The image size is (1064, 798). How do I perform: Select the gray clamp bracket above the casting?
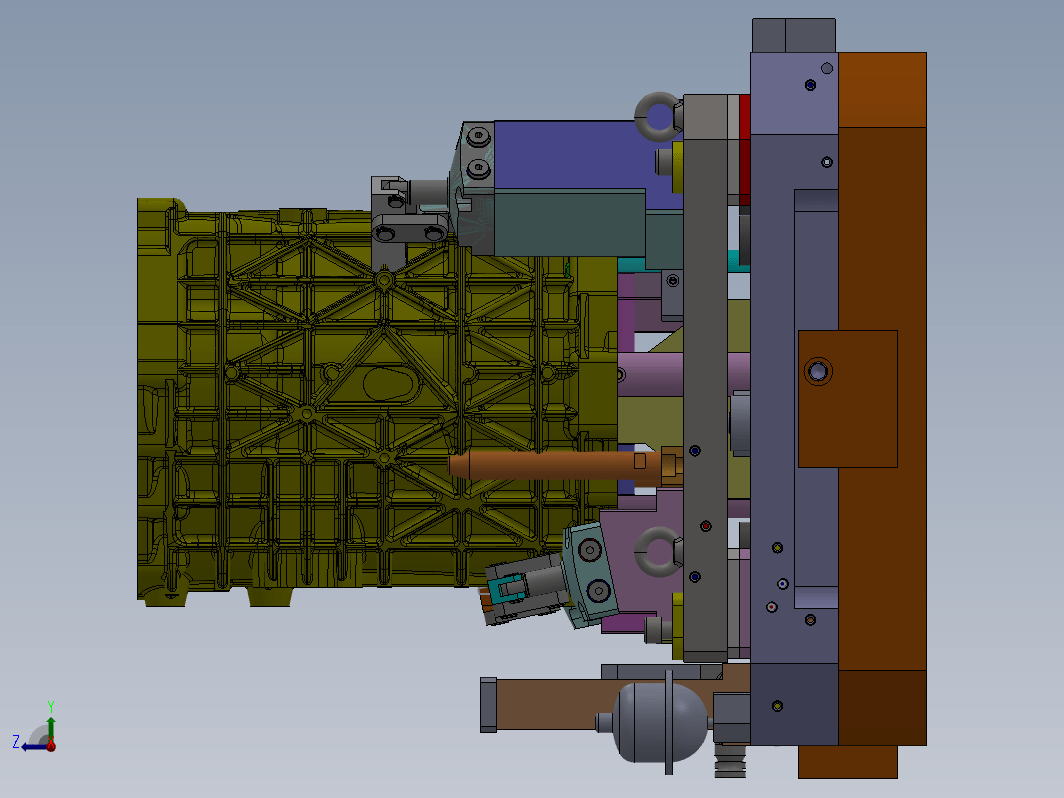(x=407, y=224)
